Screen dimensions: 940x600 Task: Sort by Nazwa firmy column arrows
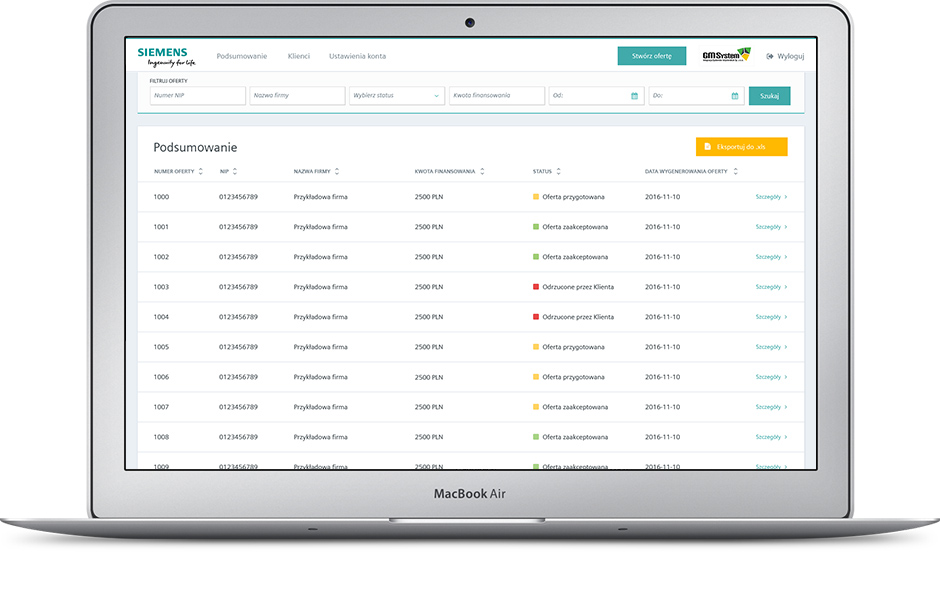point(337,172)
